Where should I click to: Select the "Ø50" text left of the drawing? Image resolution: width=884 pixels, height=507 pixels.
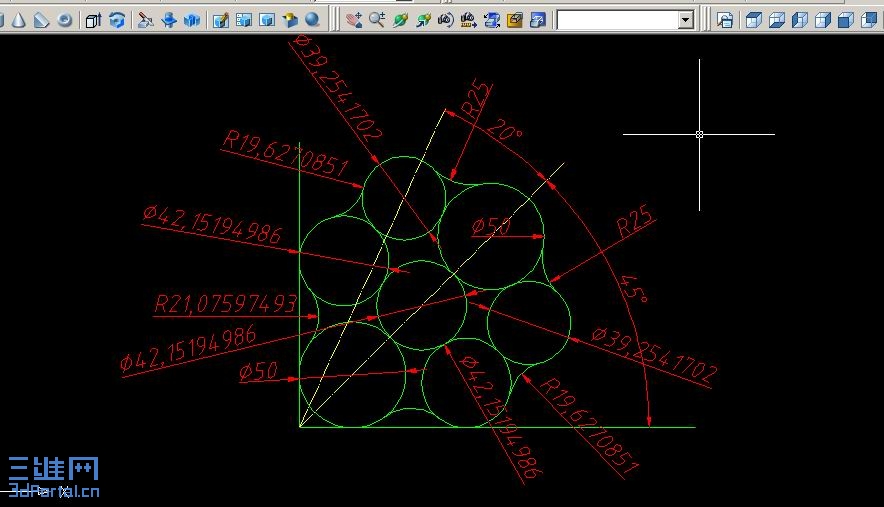point(258,371)
